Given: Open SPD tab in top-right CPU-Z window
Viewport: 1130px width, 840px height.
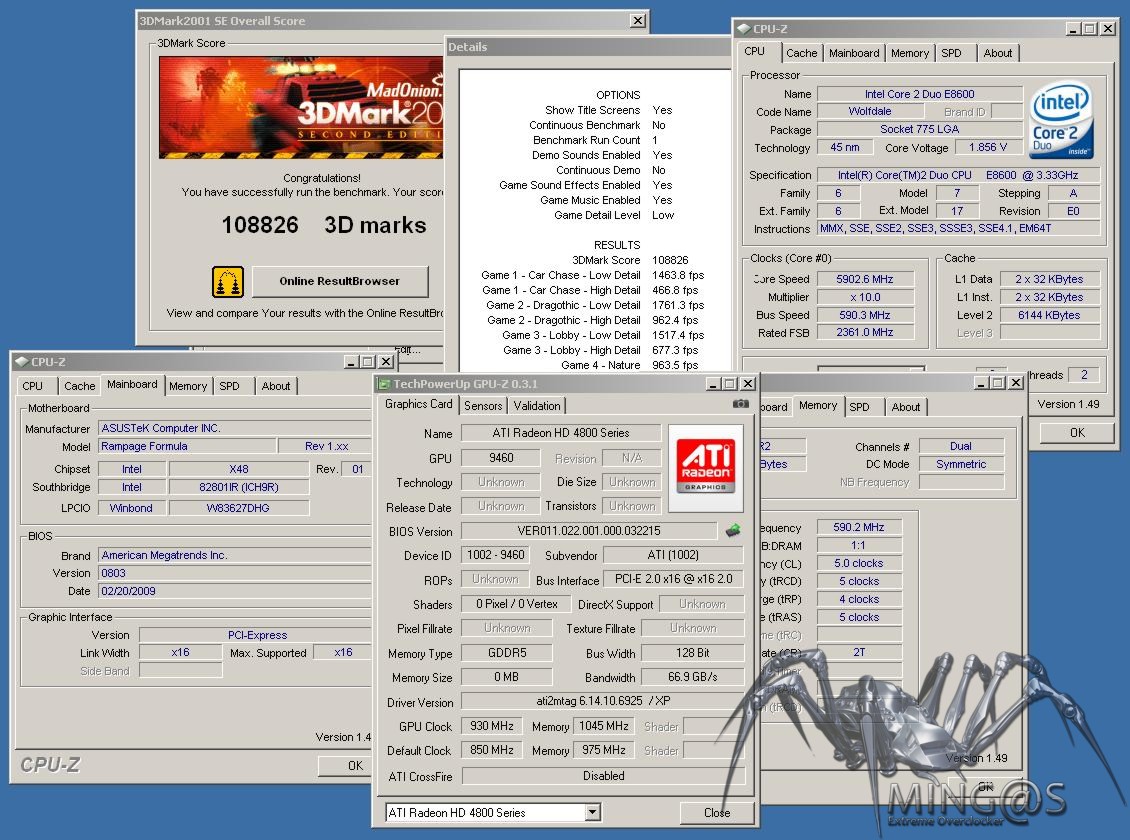Looking at the screenshot, I should click(951, 53).
